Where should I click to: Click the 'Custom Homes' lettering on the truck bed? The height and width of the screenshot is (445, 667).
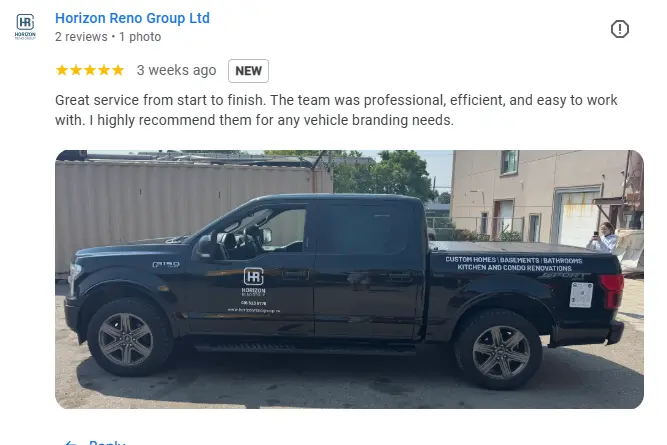pyautogui.click(x=470, y=259)
